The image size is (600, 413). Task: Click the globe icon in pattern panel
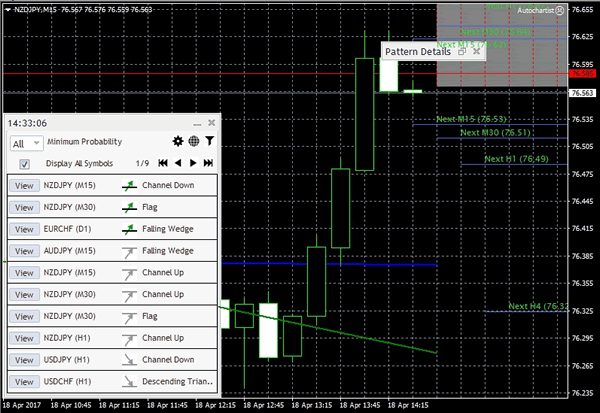pyautogui.click(x=194, y=142)
